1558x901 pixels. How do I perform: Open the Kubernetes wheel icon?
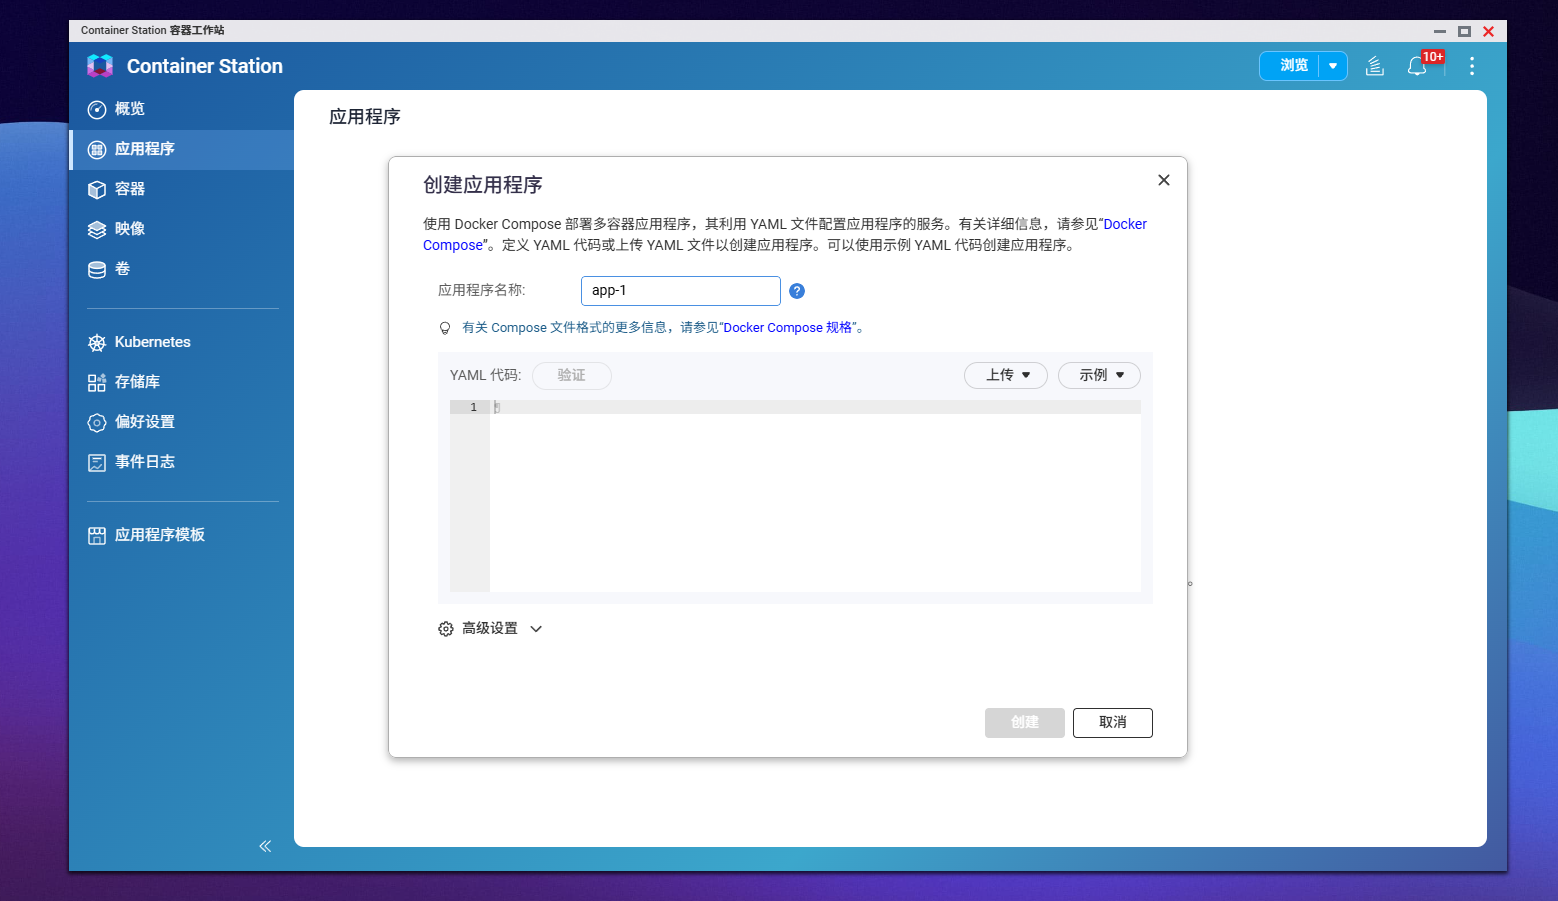tap(97, 342)
